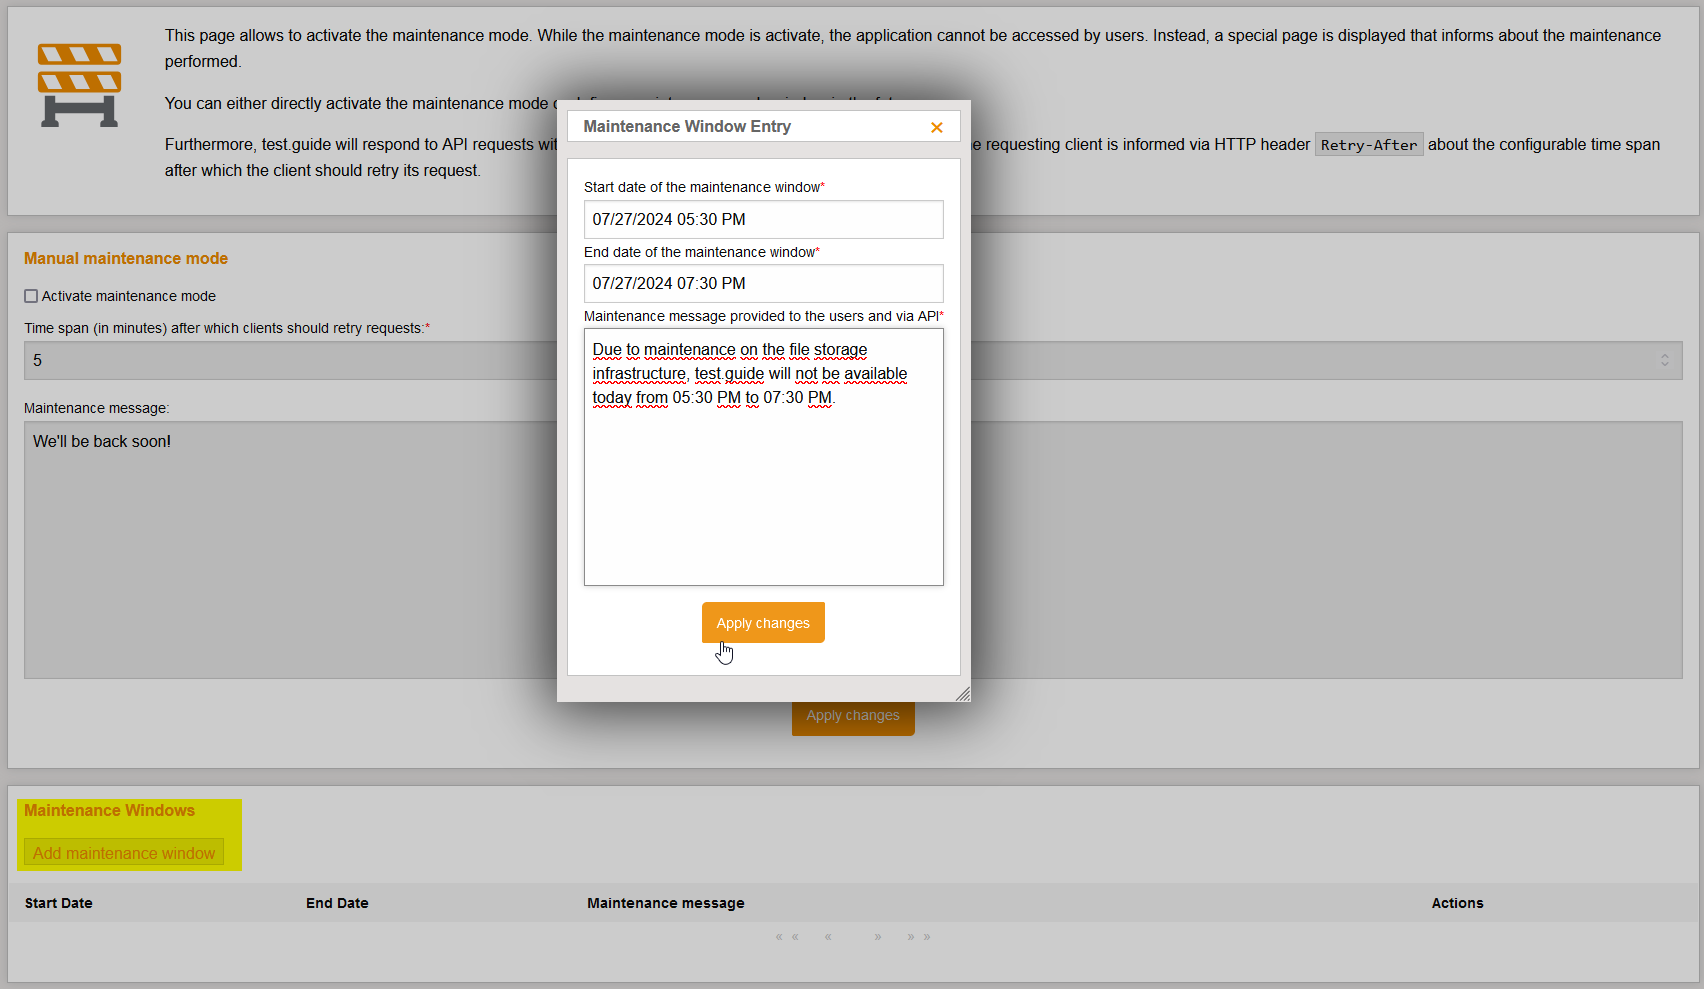Go to next page of maintenance table
Image resolution: width=1704 pixels, height=989 pixels.
[878, 937]
